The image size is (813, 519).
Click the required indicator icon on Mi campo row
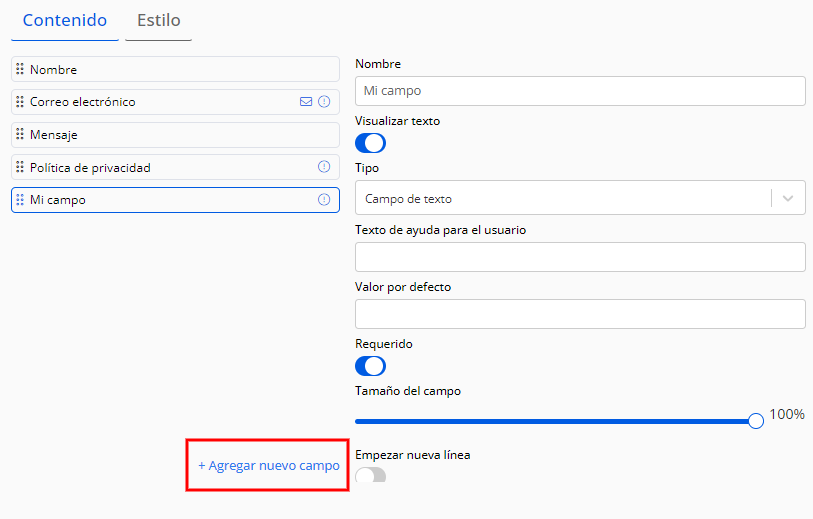tap(324, 200)
